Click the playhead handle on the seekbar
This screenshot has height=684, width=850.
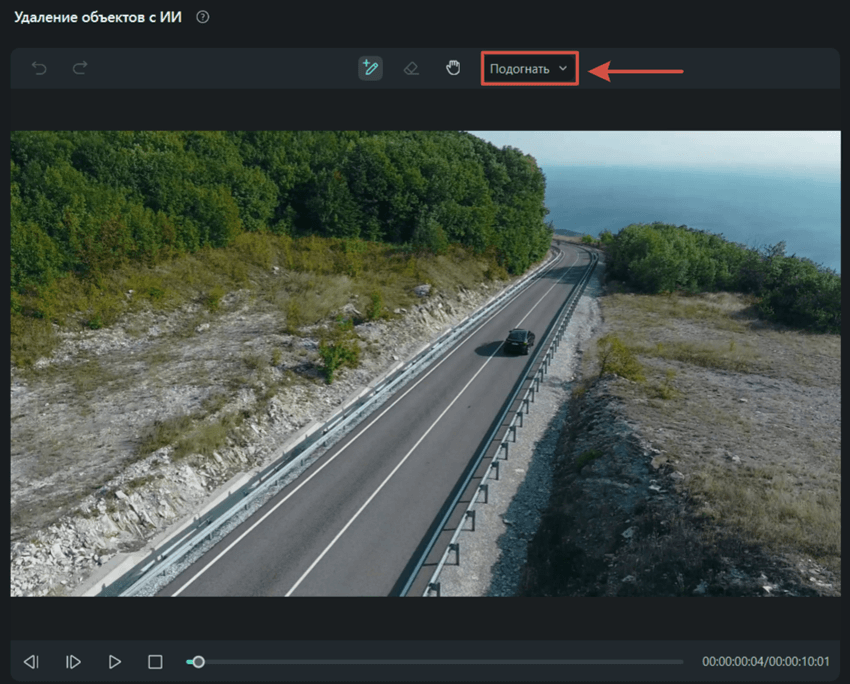click(198, 661)
